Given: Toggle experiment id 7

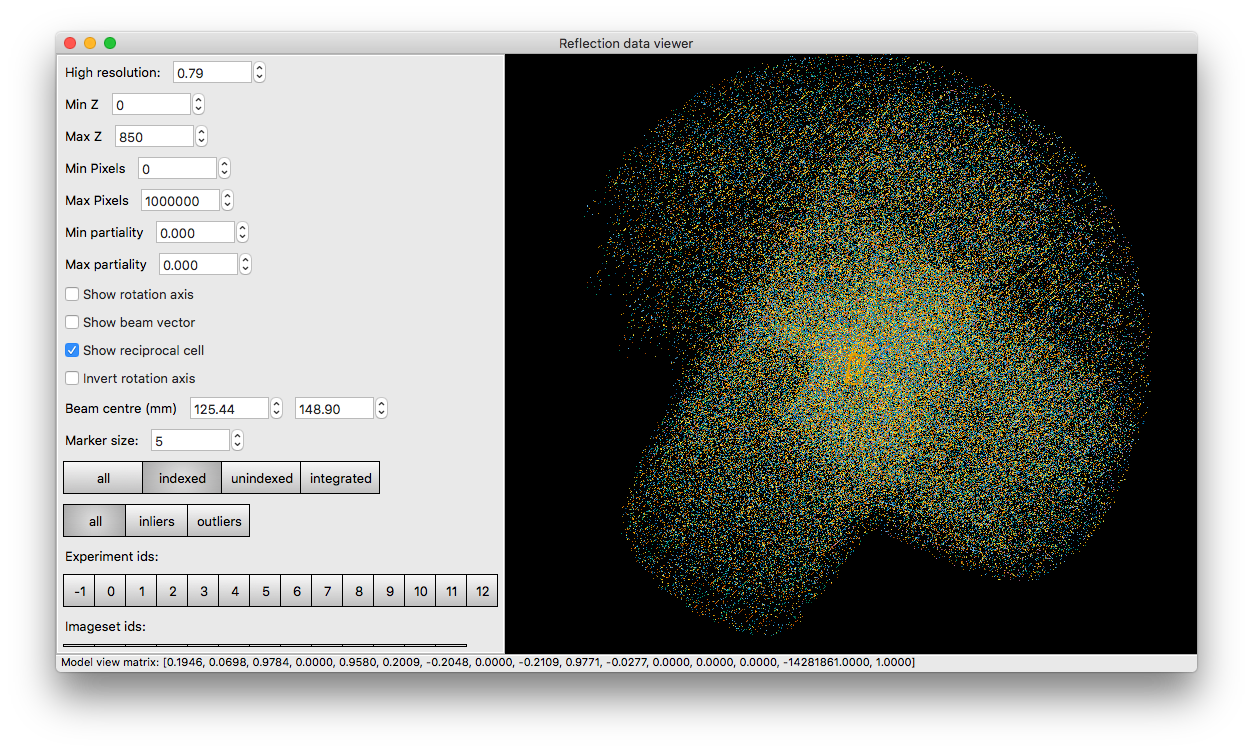Looking at the screenshot, I should [x=327, y=591].
